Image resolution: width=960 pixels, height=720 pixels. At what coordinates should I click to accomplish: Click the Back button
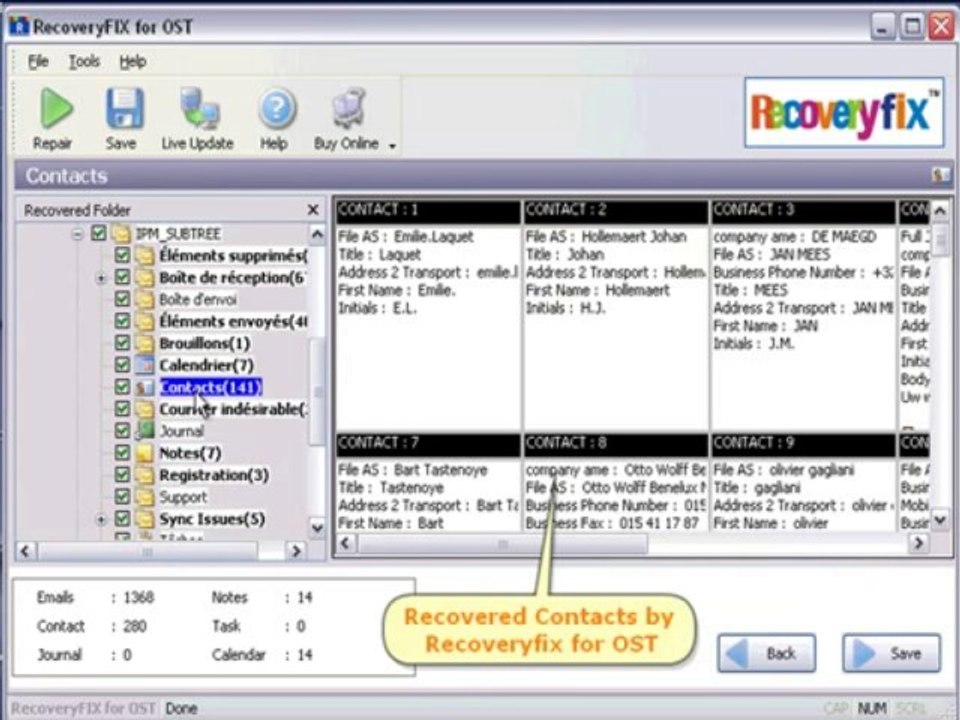click(x=767, y=653)
